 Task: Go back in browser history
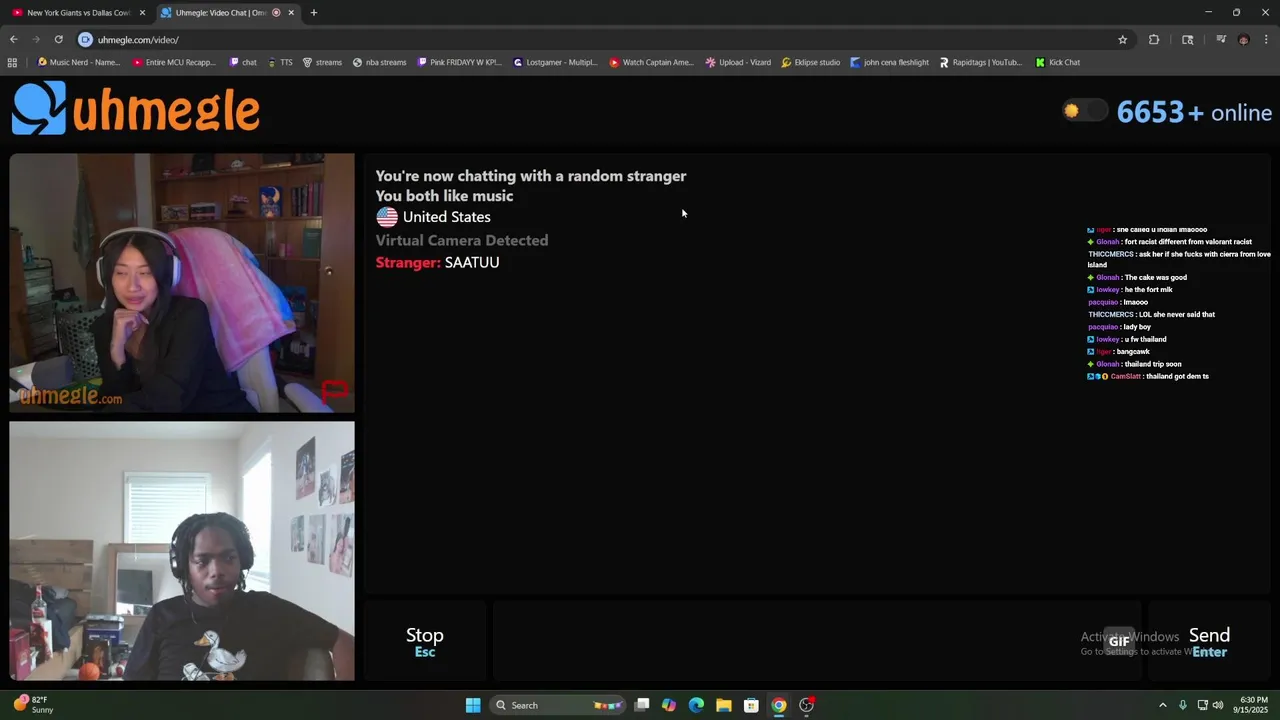point(14,39)
